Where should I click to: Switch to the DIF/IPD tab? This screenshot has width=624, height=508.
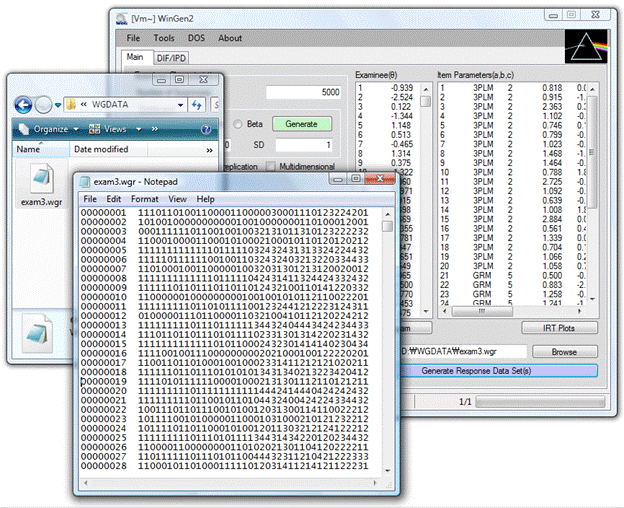[x=171, y=58]
